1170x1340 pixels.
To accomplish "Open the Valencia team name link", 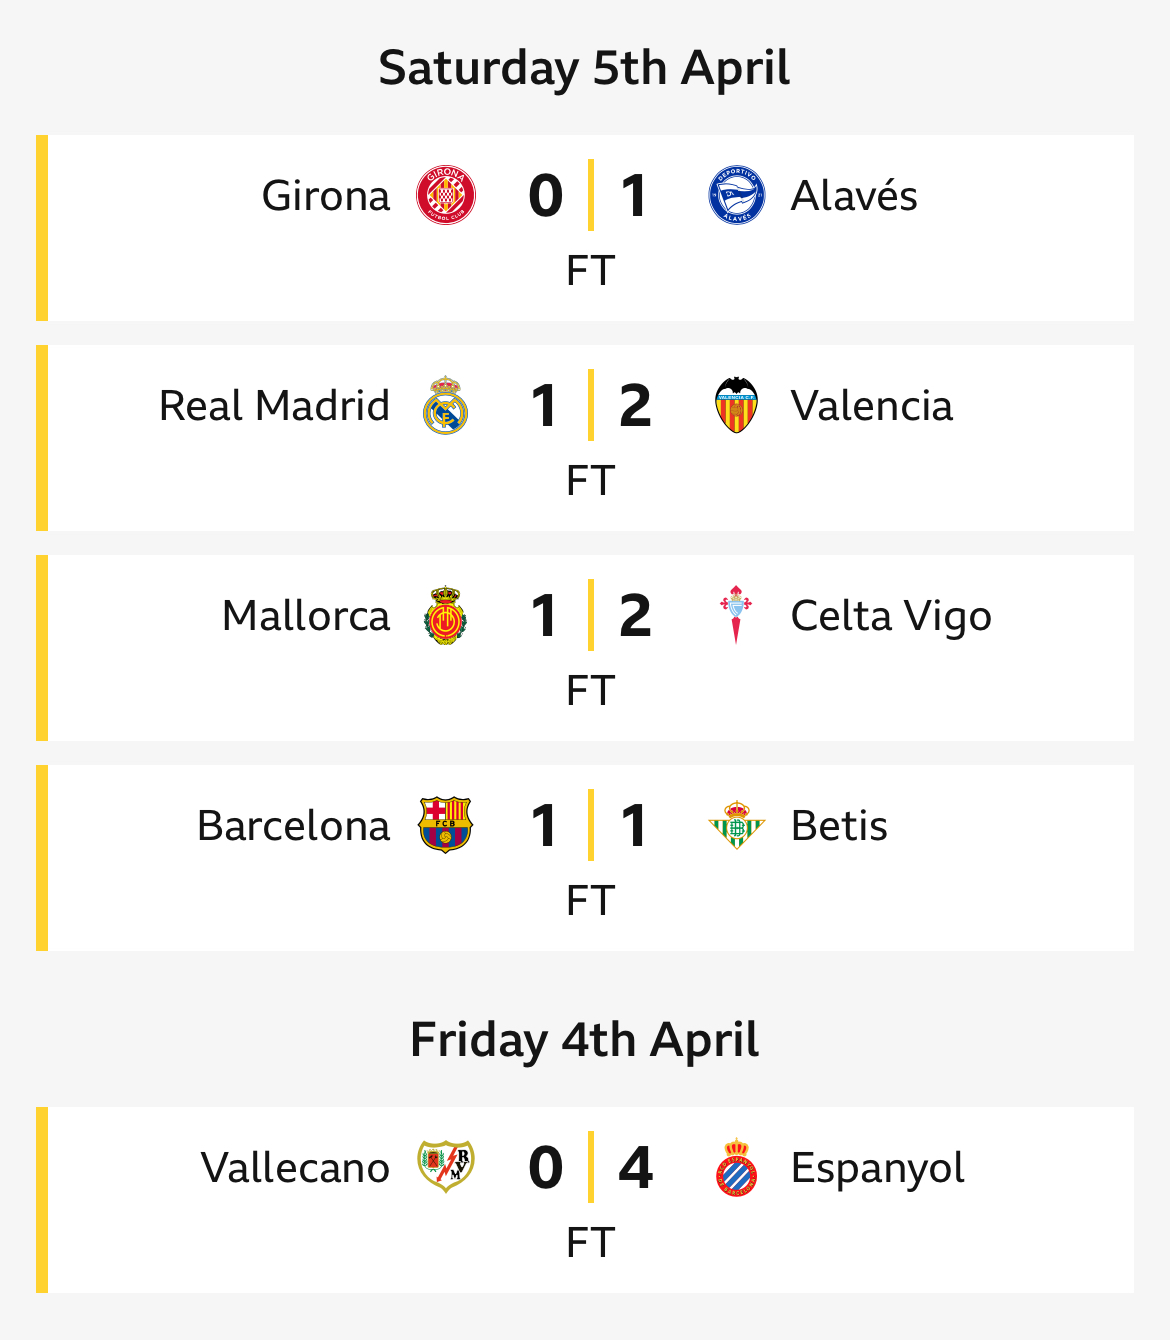I will (x=872, y=406).
